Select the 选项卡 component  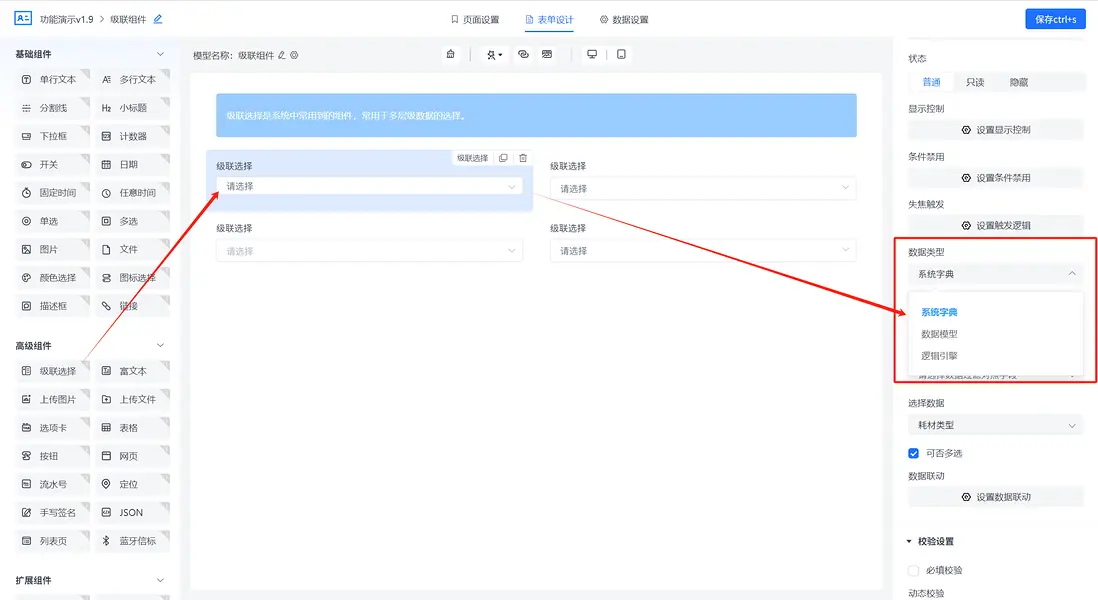[53, 428]
